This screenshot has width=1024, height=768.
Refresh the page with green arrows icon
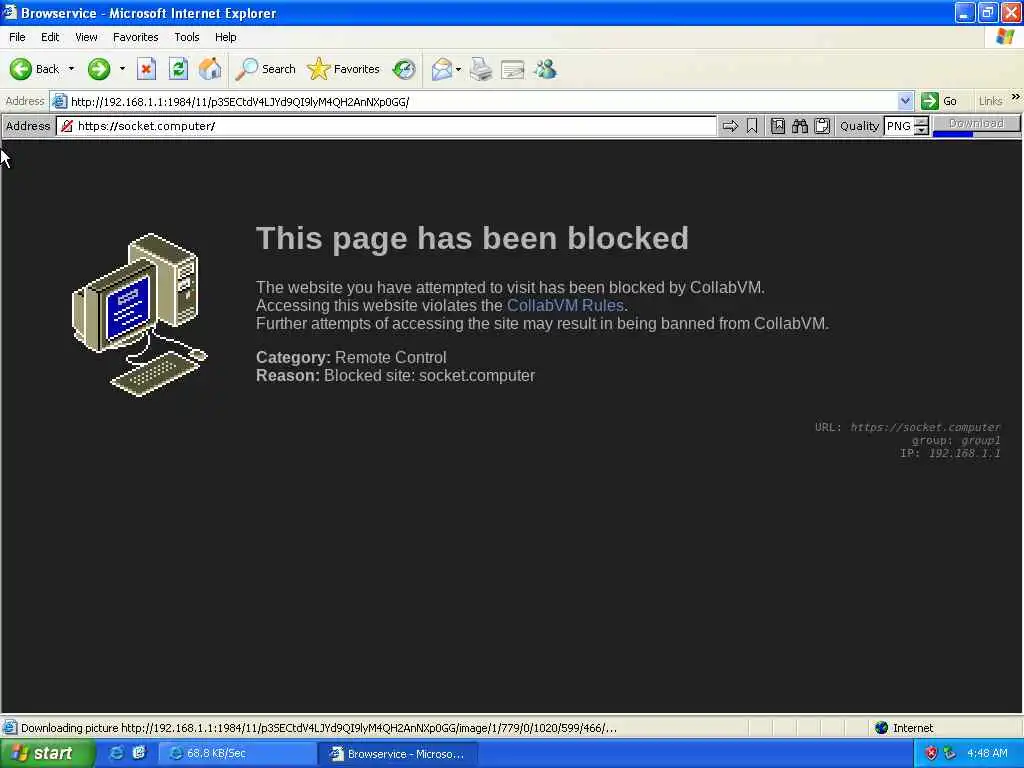178,69
